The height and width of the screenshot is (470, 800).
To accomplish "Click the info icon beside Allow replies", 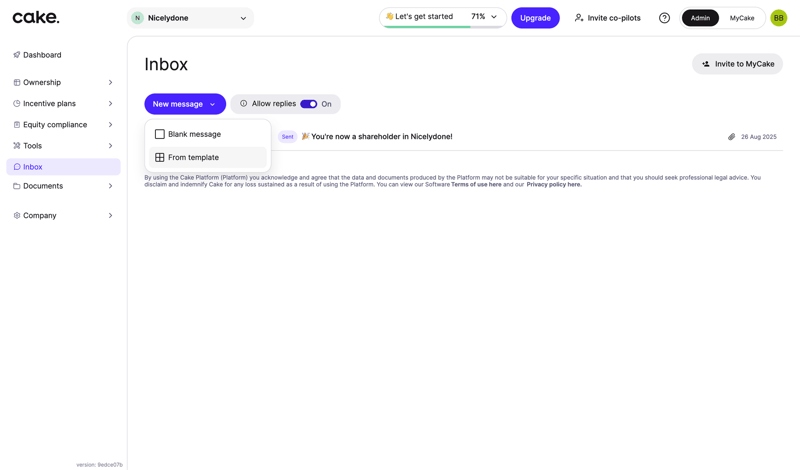I will [243, 104].
